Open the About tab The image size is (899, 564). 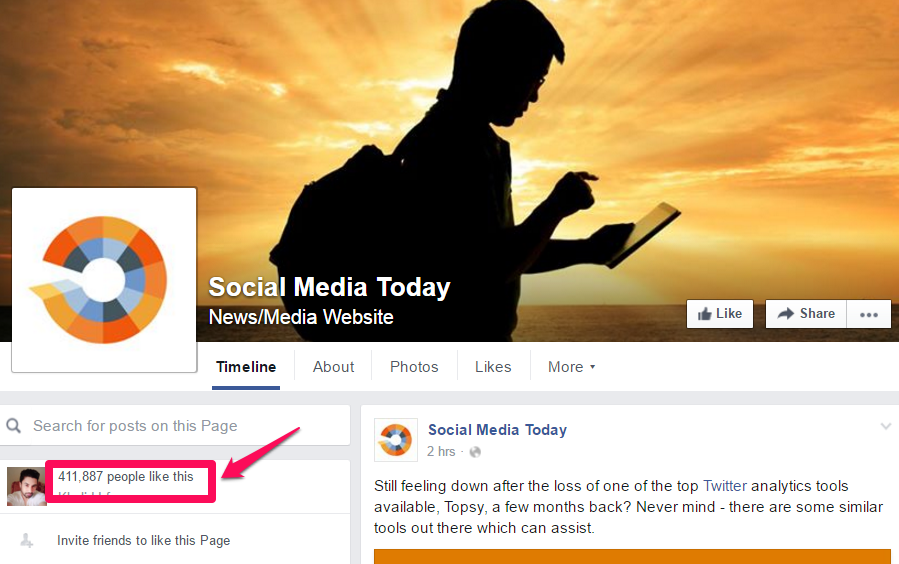(333, 367)
